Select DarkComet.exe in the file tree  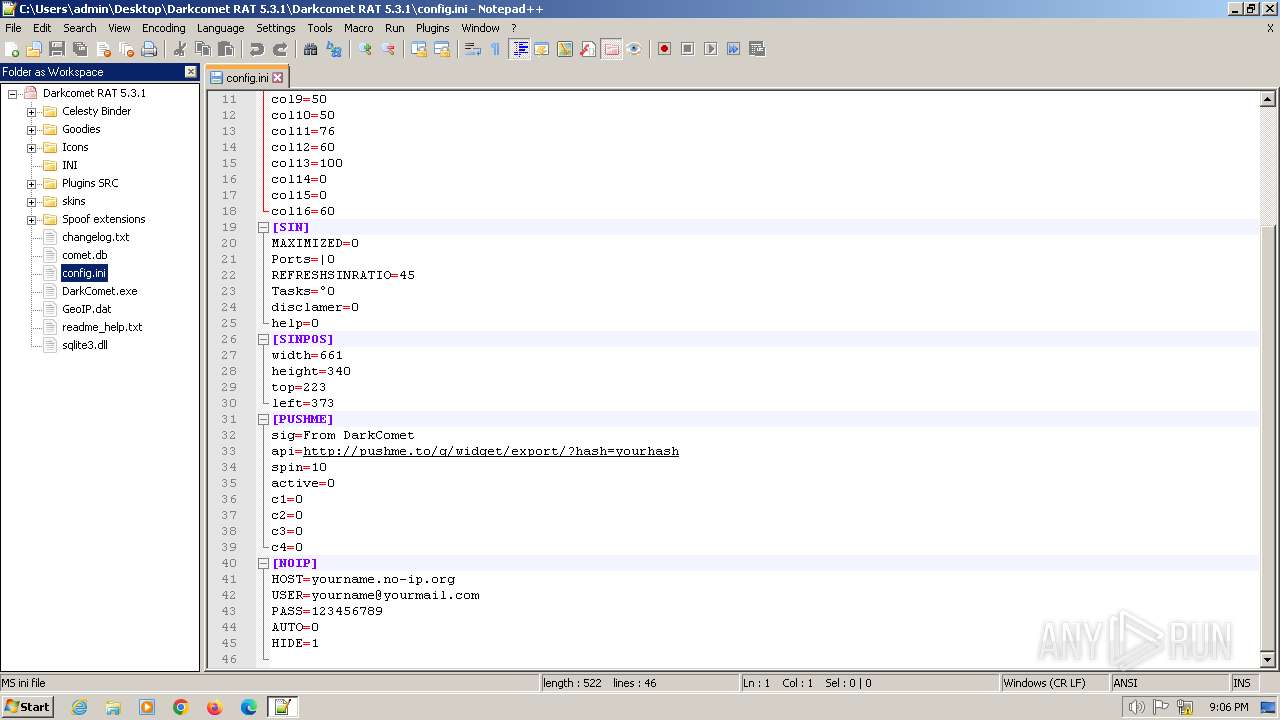(x=99, y=291)
